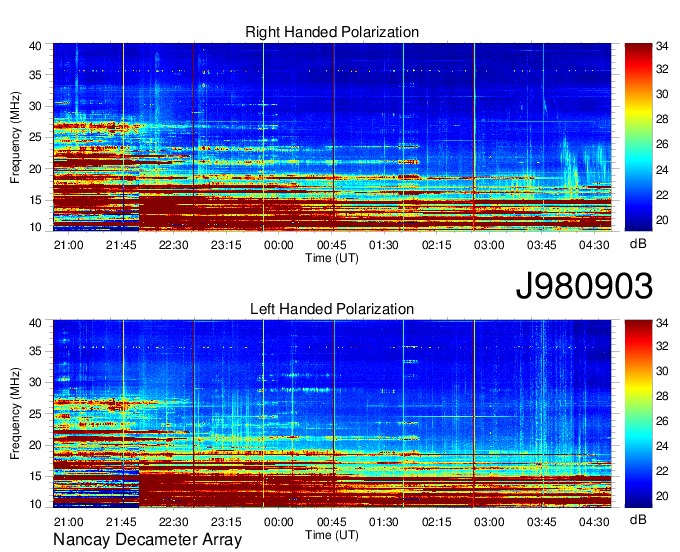Click the 23:15 time tick of the Left Handed plot

tap(226, 522)
